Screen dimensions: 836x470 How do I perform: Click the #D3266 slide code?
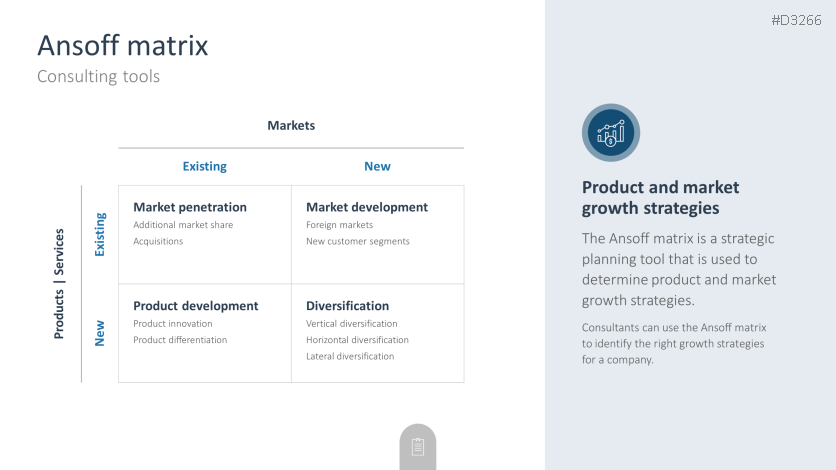(796, 20)
